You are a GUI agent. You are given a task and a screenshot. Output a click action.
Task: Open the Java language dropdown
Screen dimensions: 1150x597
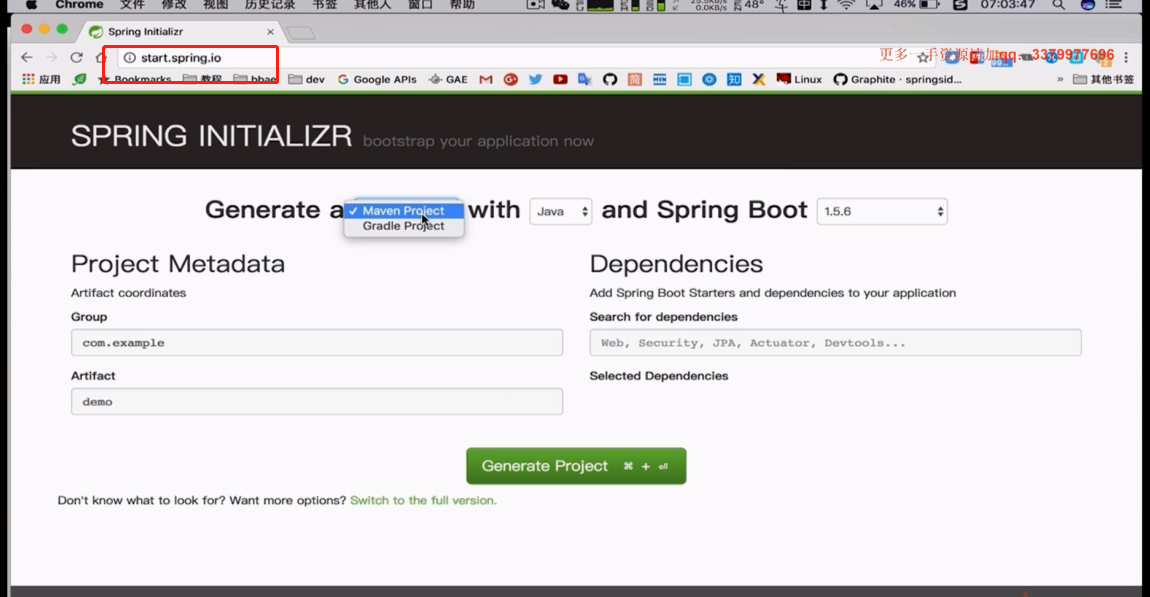[561, 211]
